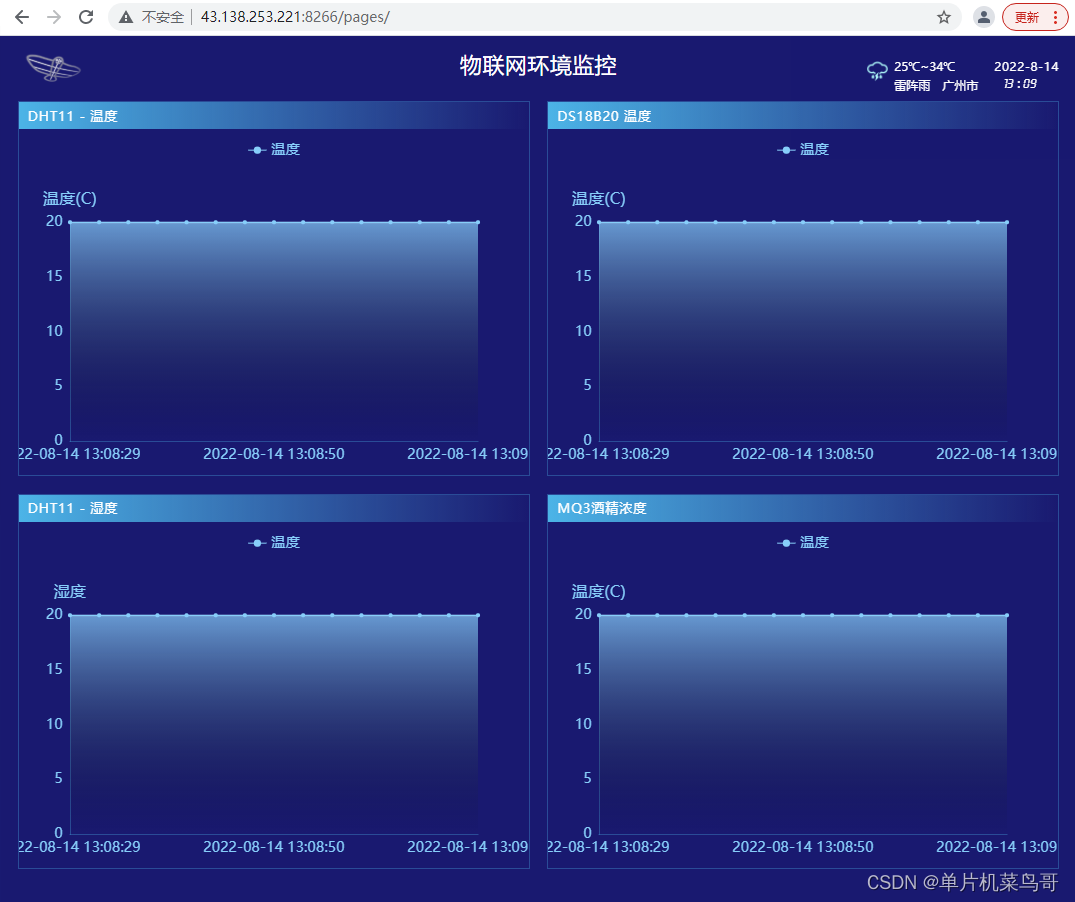Click the not-secure warning triangle icon
Viewport: 1075px width, 902px height.
[x=125, y=17]
